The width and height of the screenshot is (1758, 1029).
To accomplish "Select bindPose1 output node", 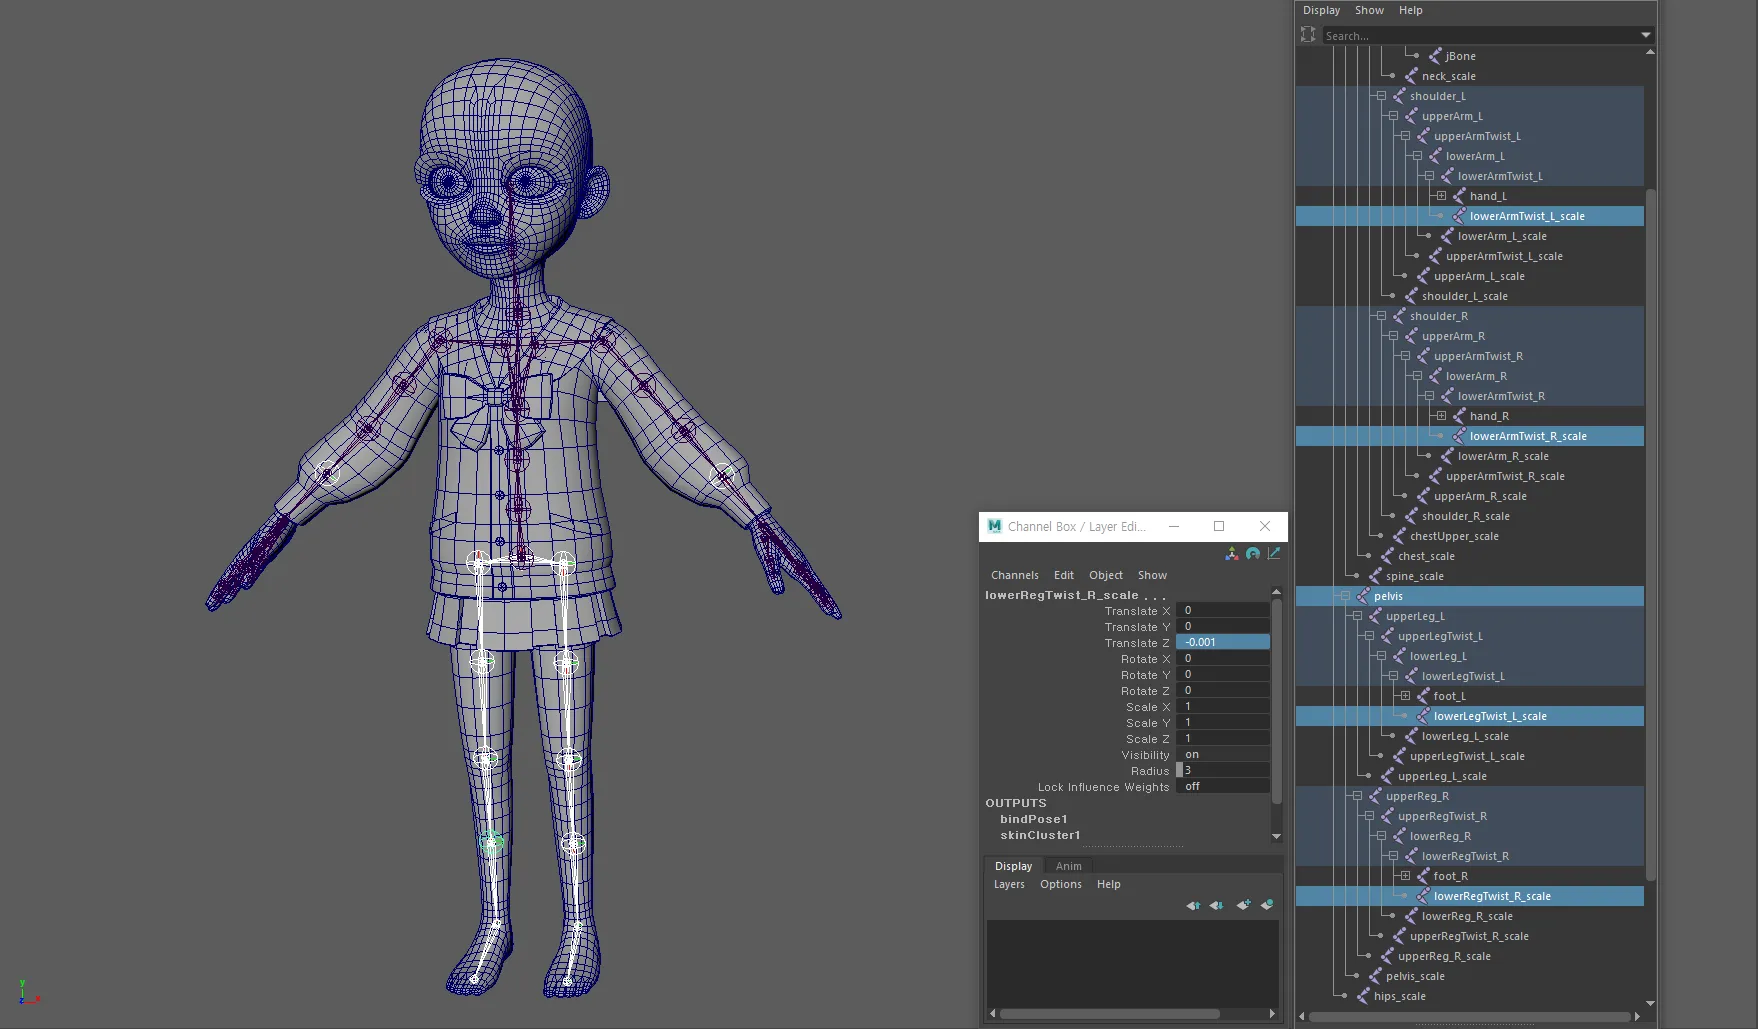I will [x=1034, y=819].
